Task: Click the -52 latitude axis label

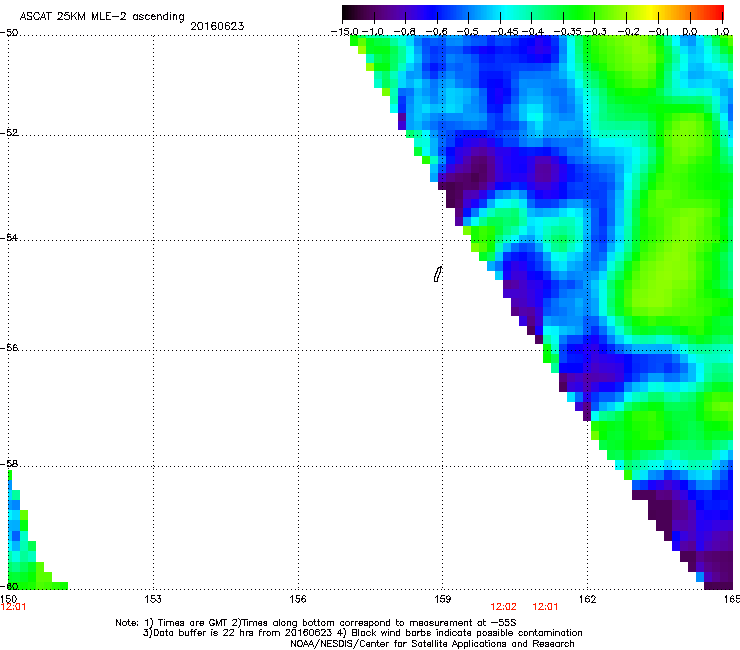Action: point(9,133)
